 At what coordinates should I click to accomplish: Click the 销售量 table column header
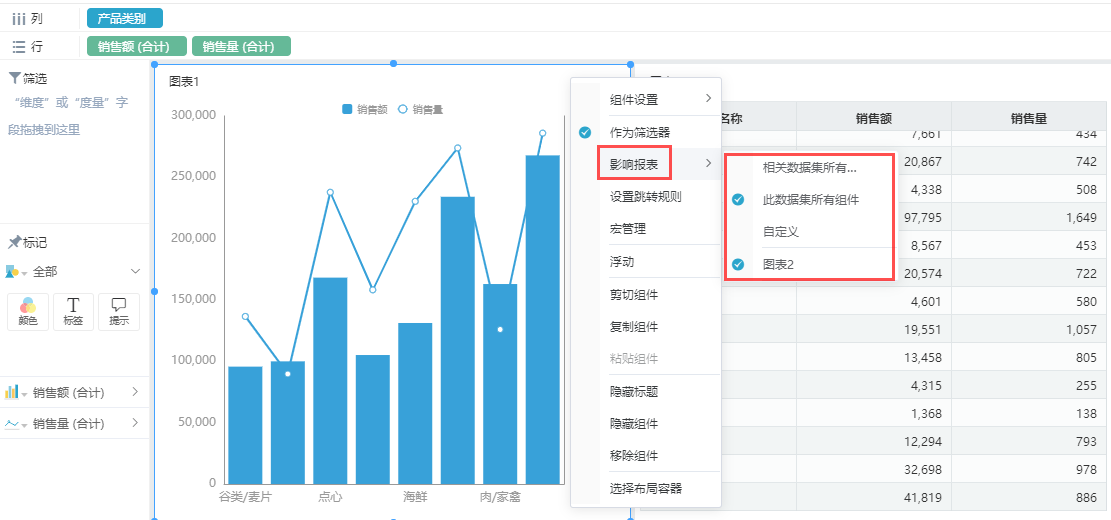pos(1029,118)
